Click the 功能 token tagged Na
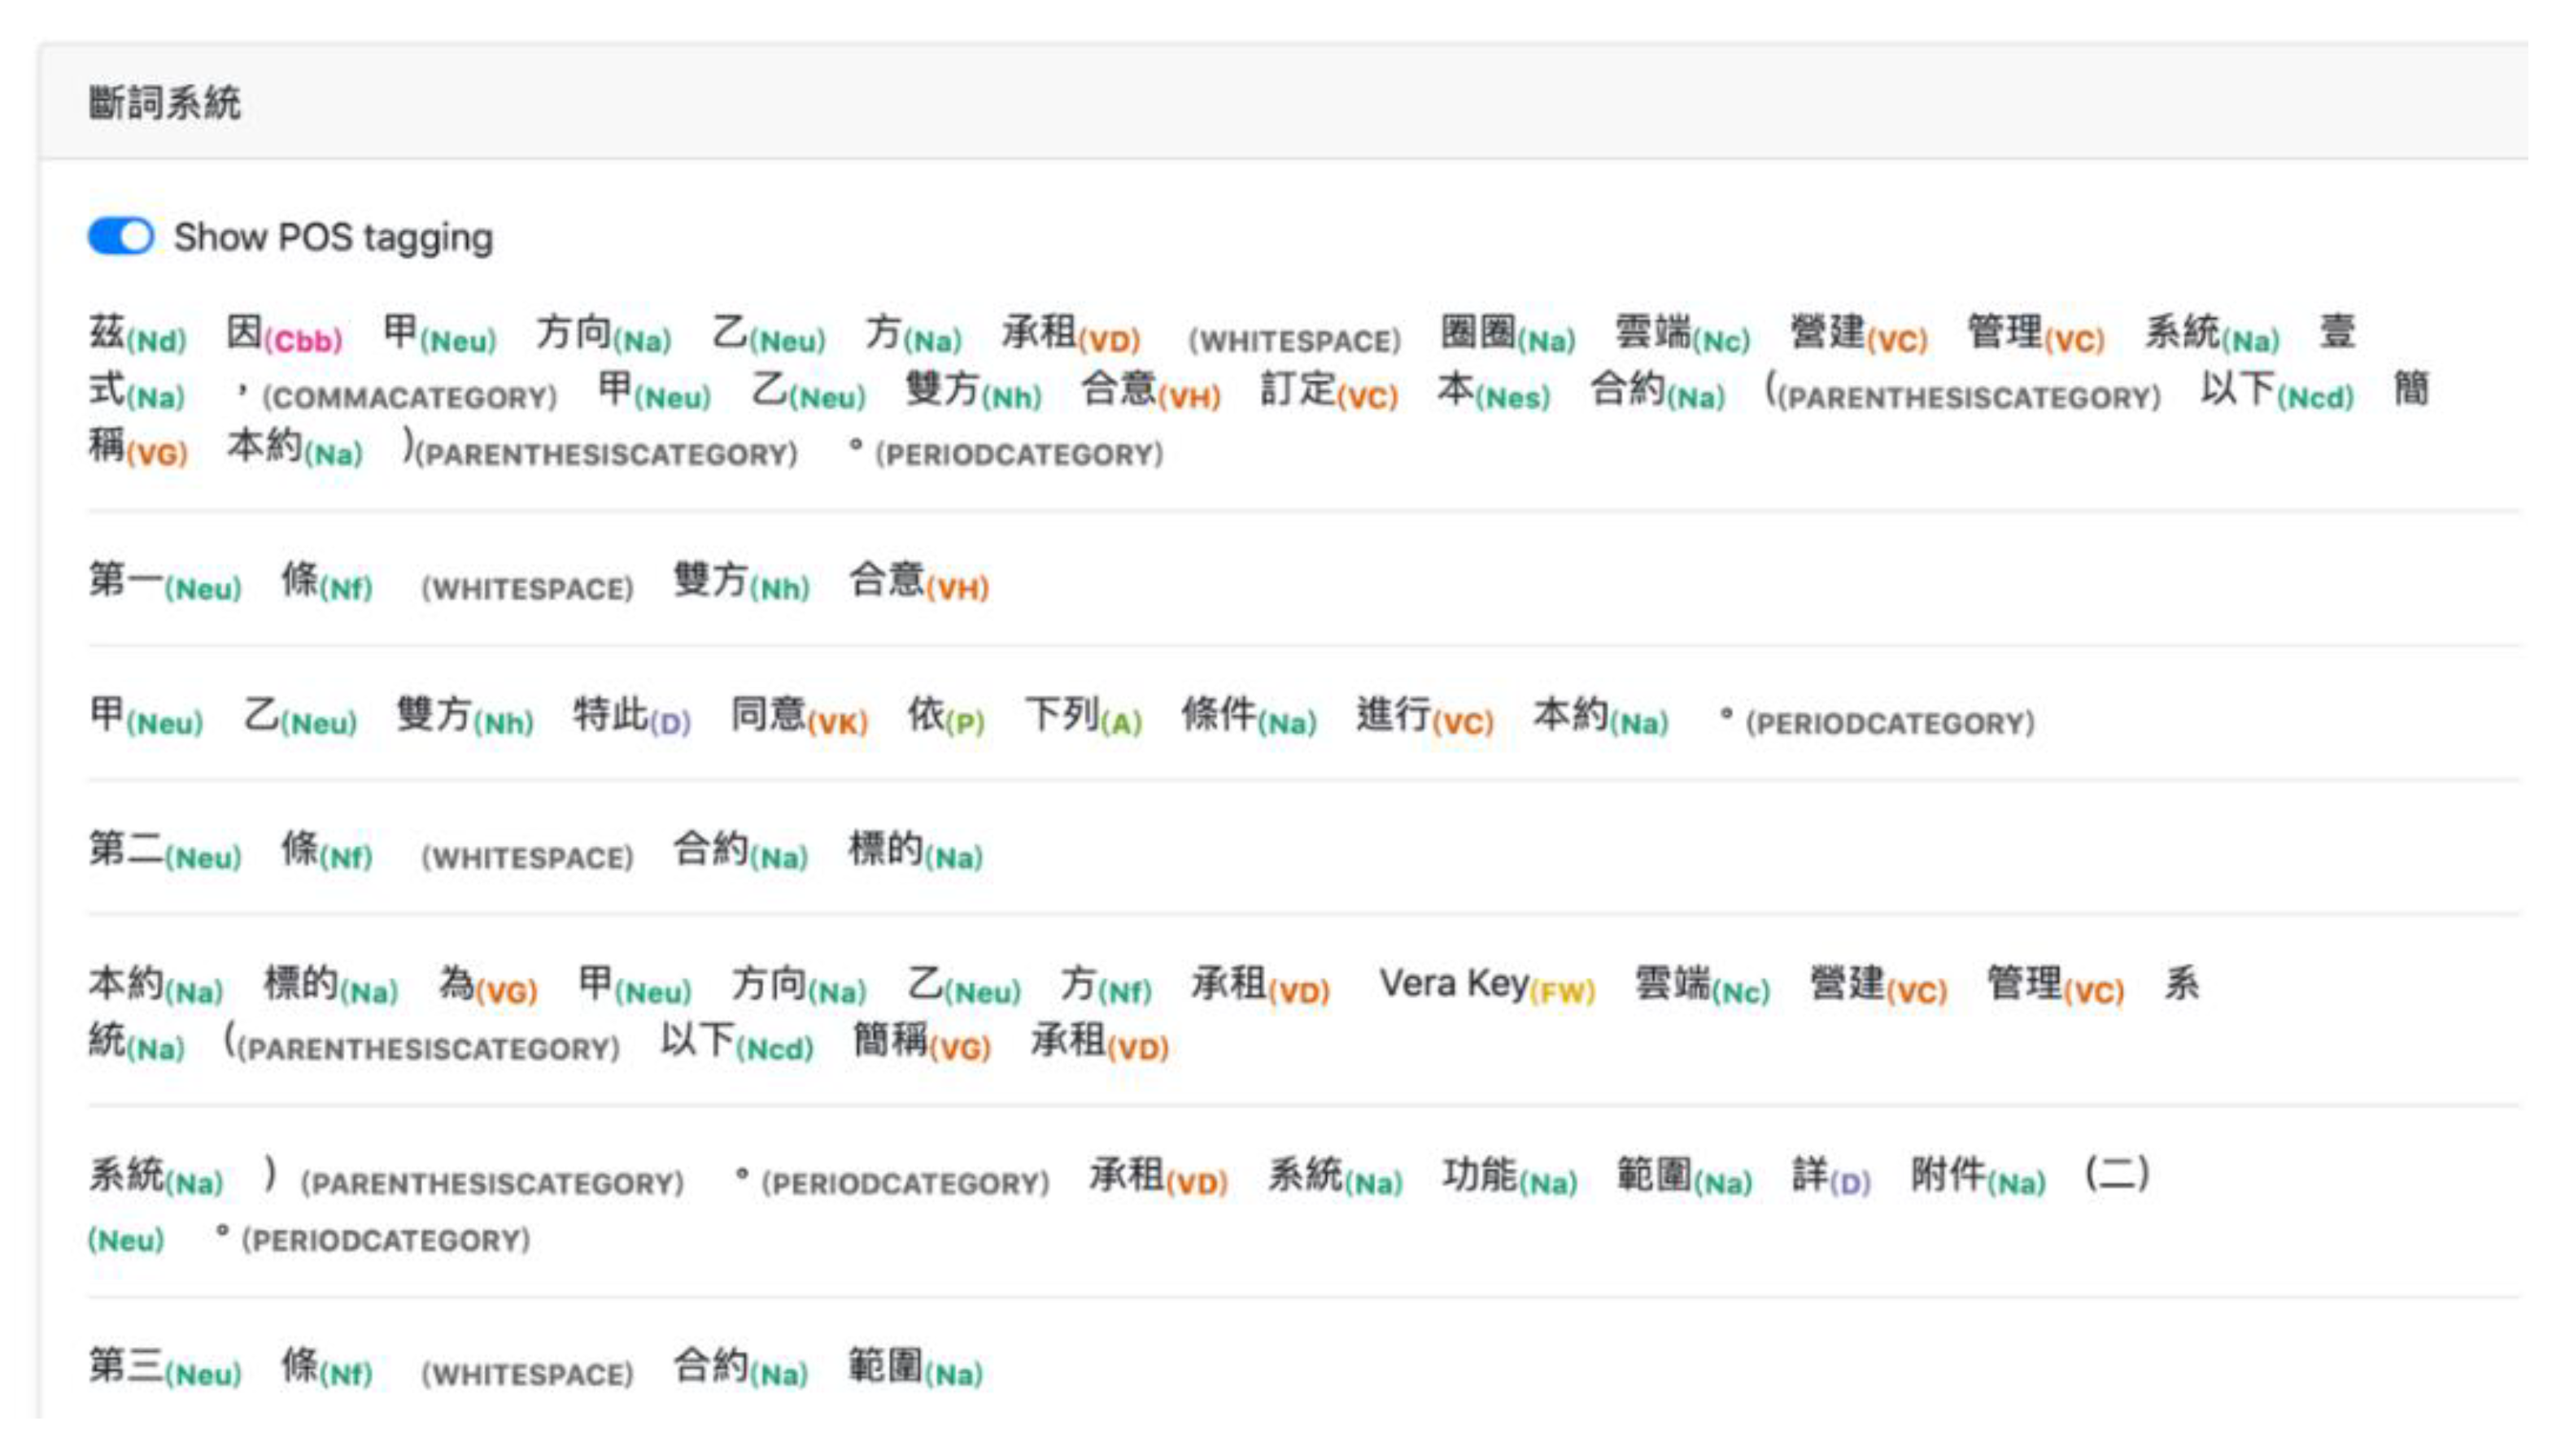 point(1509,1177)
